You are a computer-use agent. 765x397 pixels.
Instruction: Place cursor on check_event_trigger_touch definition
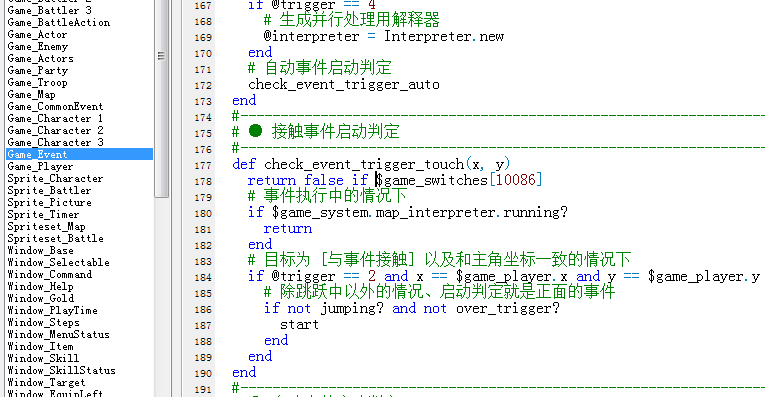[364, 164]
